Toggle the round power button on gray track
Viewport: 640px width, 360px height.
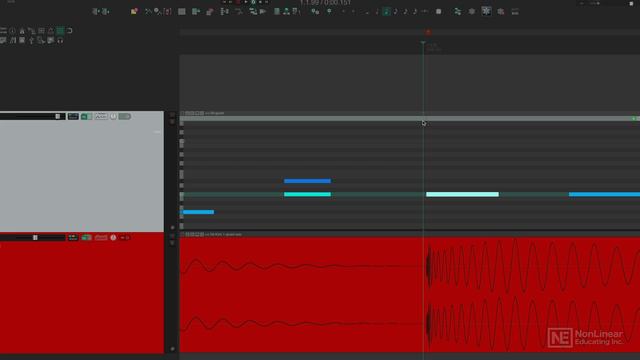(113, 117)
